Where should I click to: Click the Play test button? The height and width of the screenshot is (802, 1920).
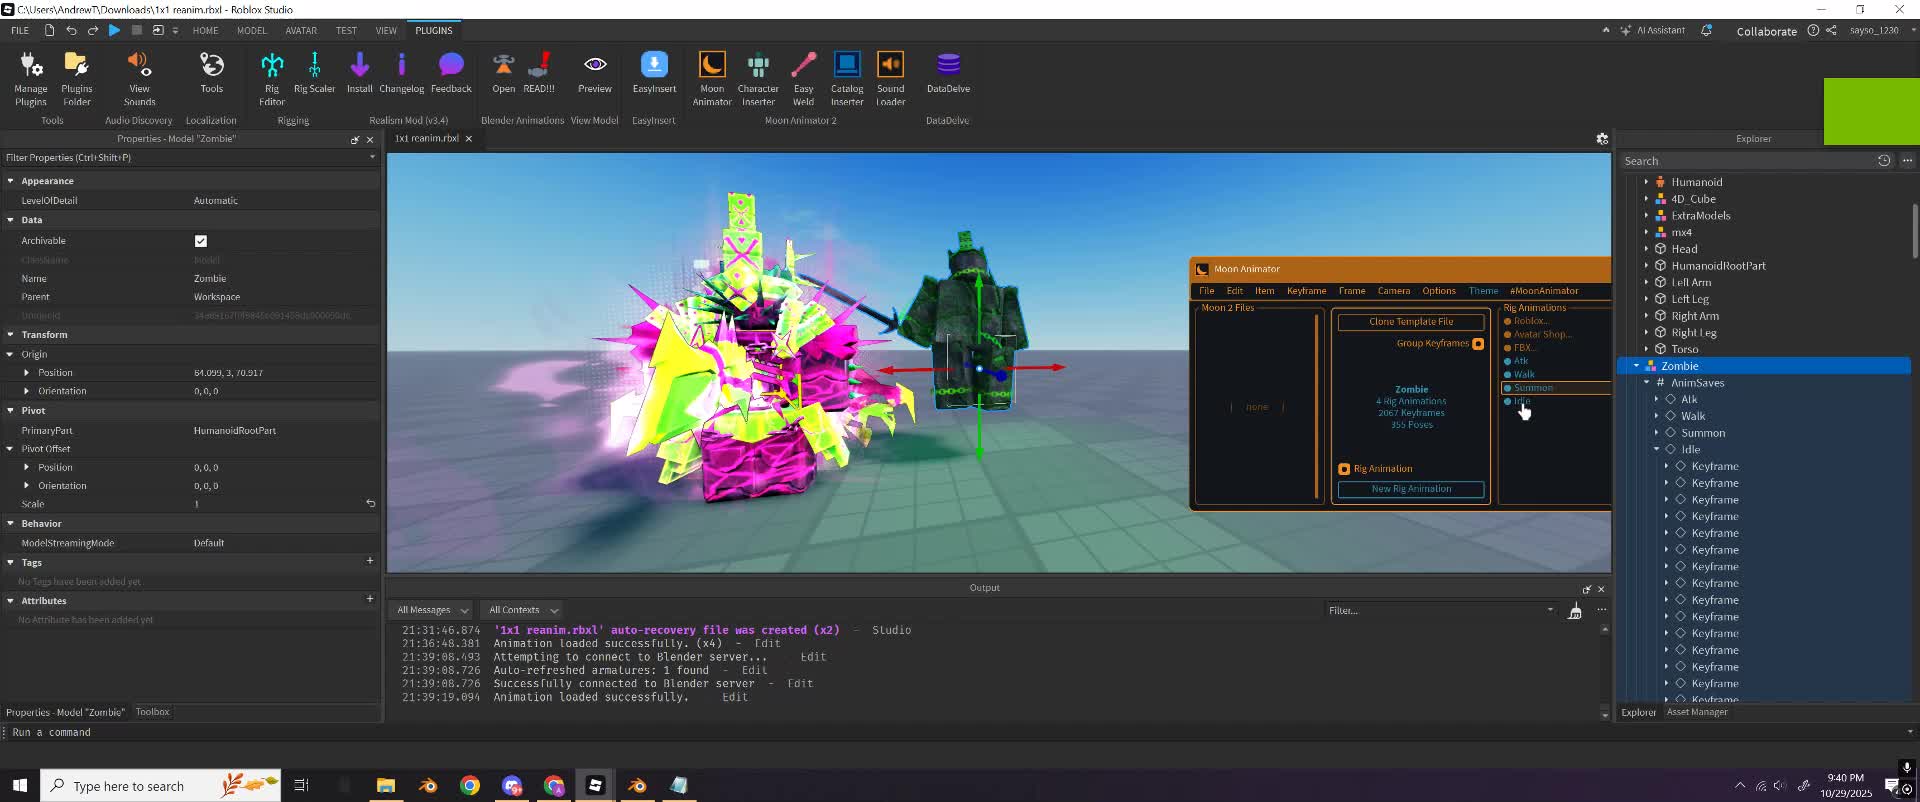point(114,30)
